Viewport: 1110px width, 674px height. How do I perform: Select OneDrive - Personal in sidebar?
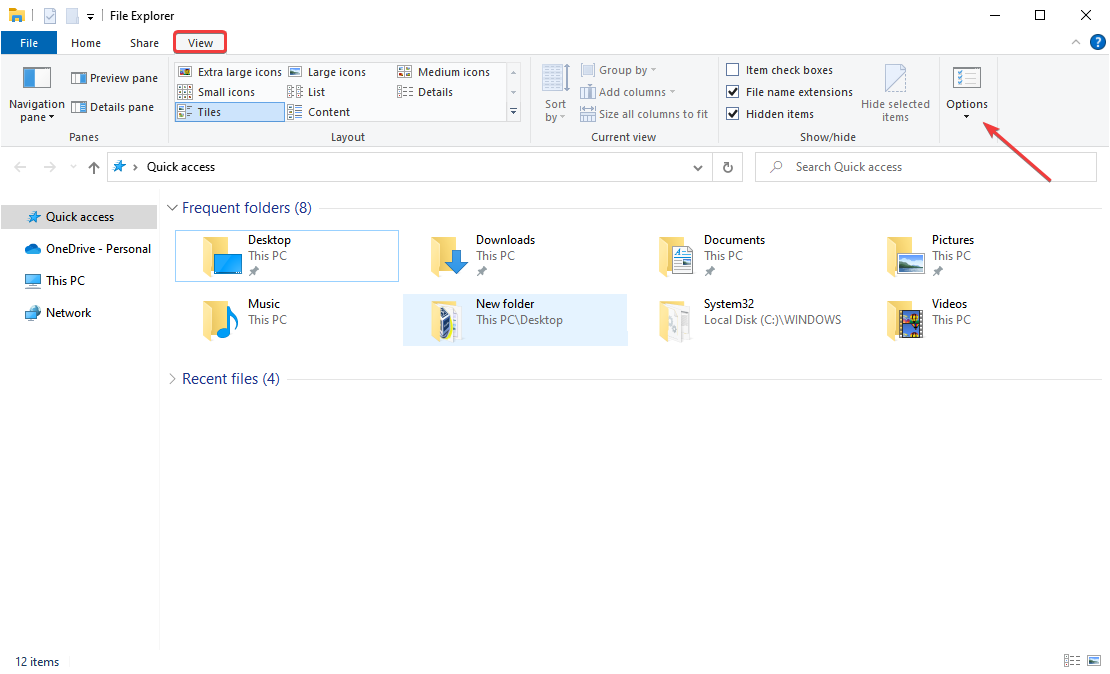pyautogui.click(x=88, y=249)
